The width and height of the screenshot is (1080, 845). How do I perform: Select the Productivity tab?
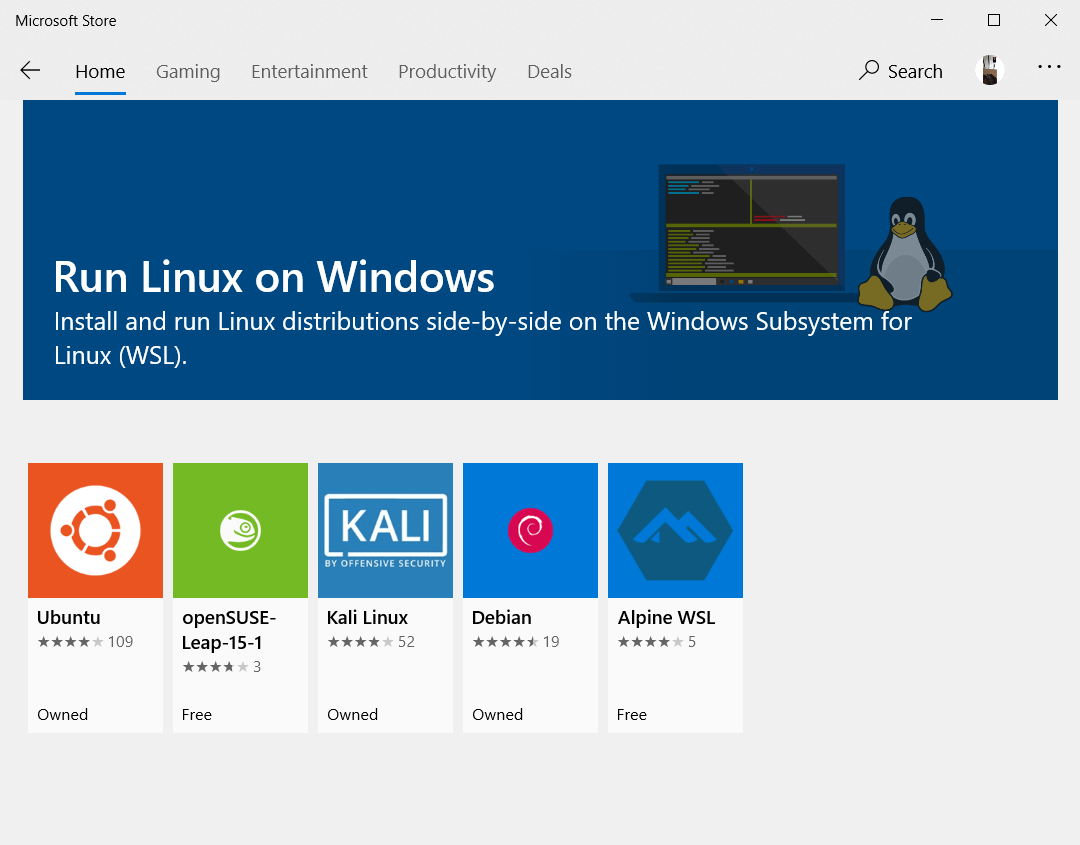coord(447,71)
